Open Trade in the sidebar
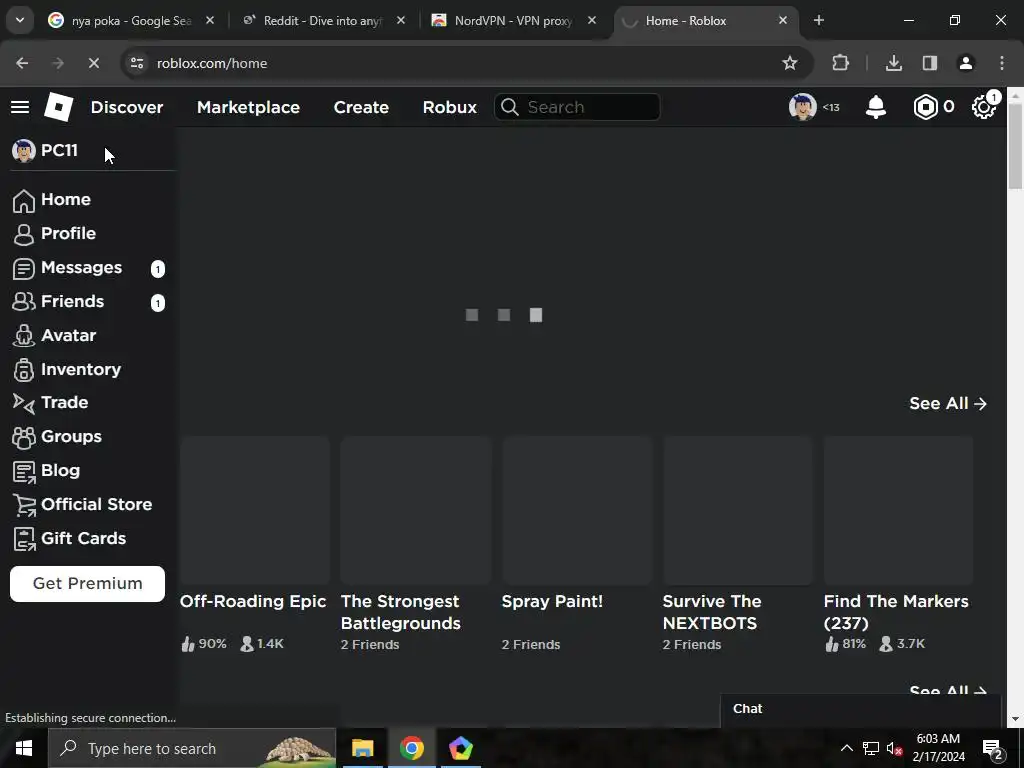Viewport: 1024px width, 768px height. (50, 403)
